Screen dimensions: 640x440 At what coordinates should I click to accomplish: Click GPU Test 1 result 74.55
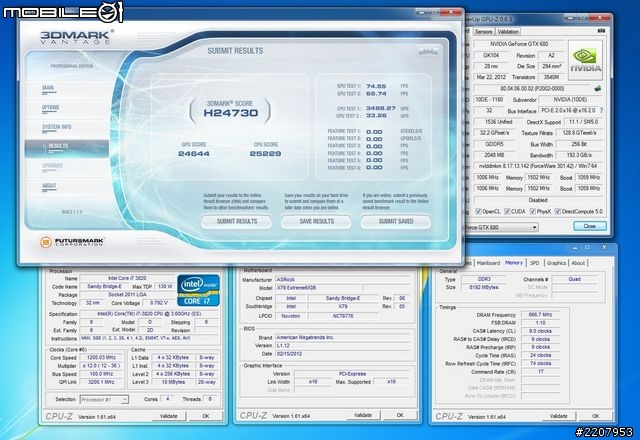376,86
